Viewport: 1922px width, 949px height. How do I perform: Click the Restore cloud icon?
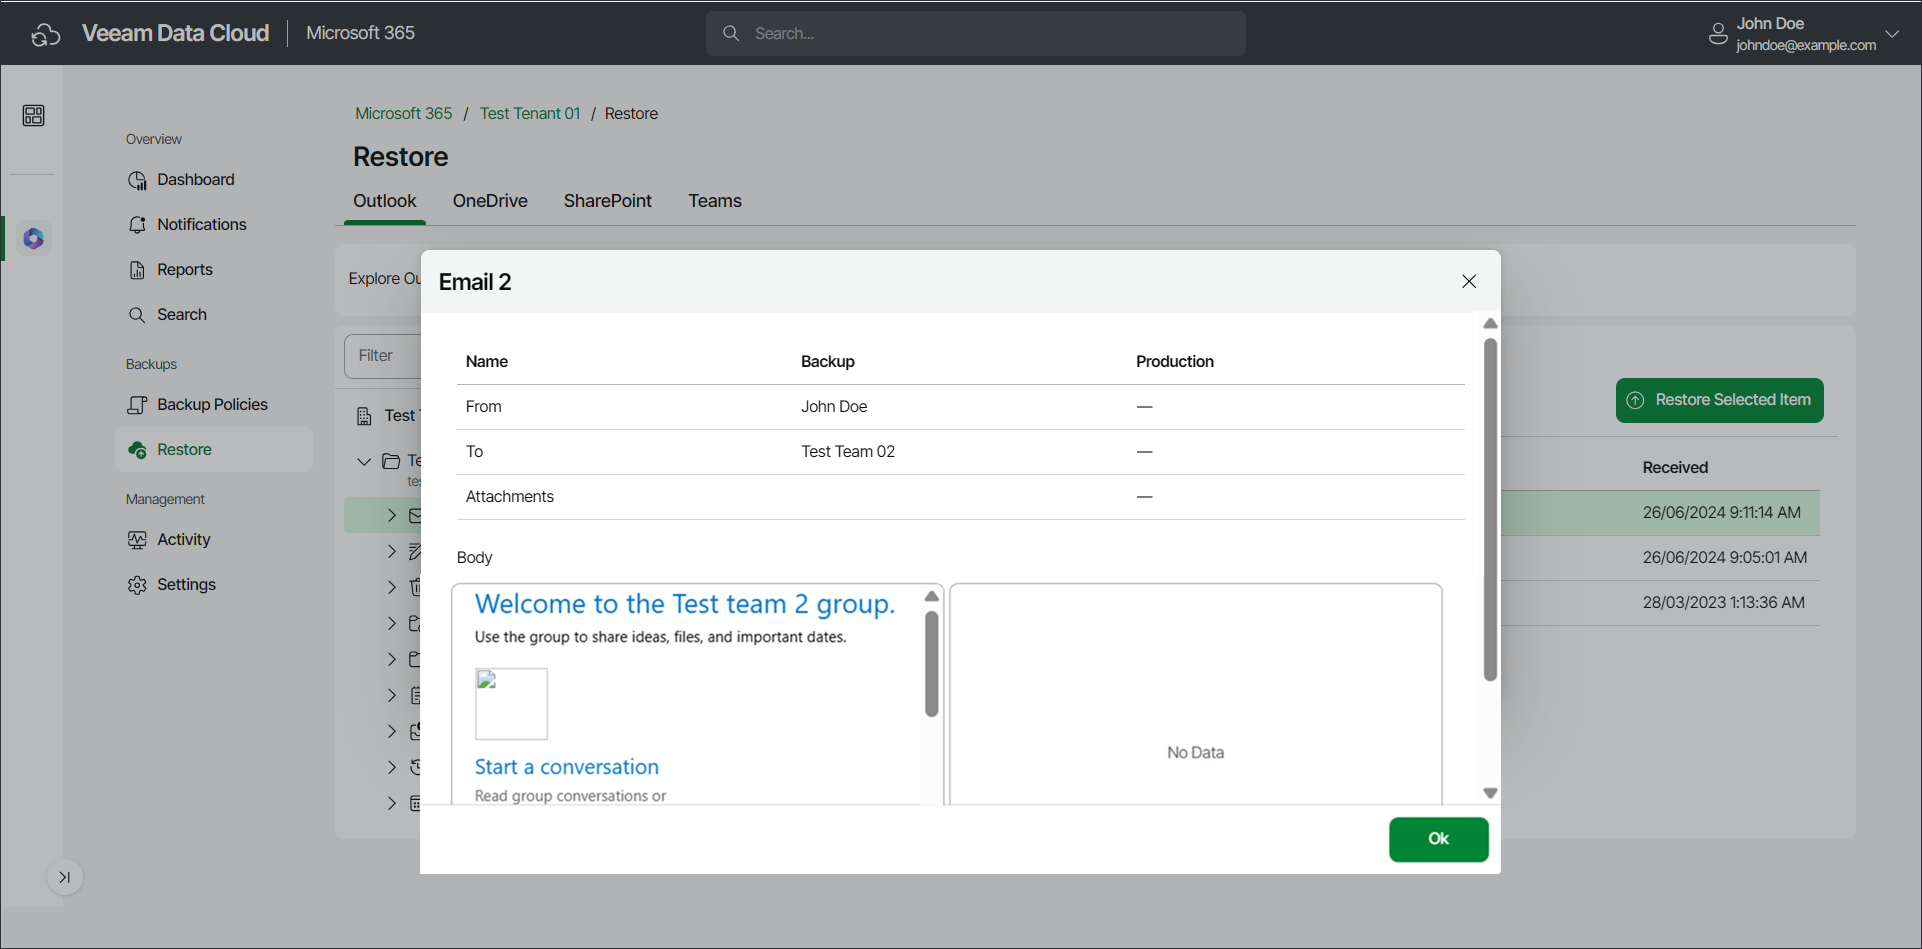click(137, 450)
